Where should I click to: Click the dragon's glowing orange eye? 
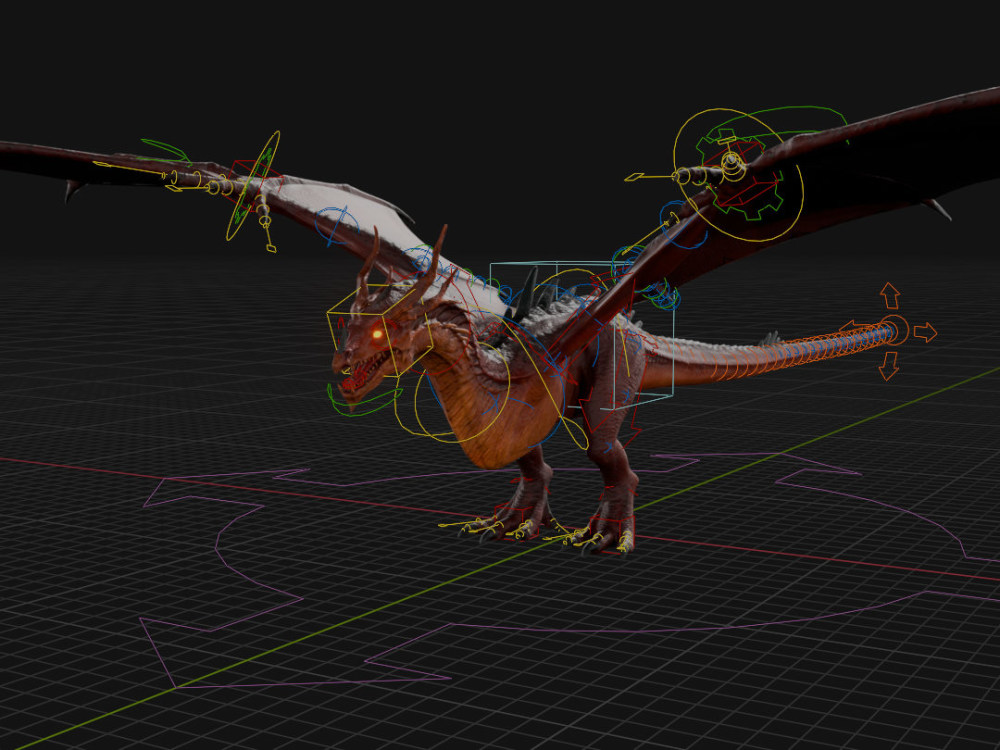pyautogui.click(x=378, y=333)
